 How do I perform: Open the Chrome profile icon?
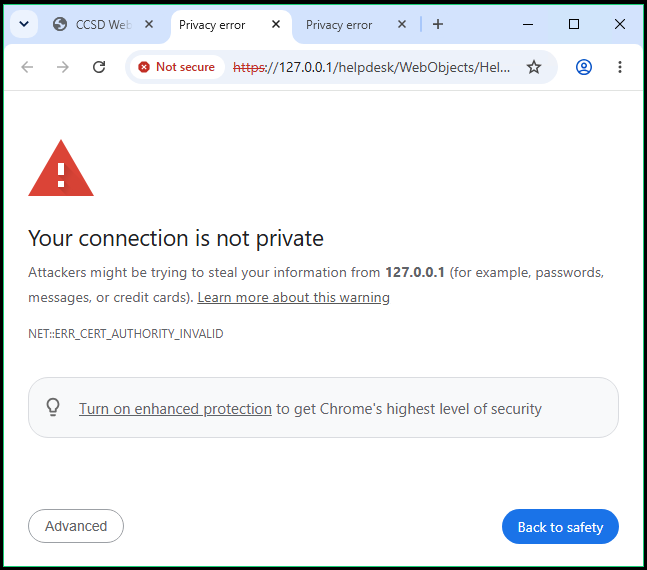pyautogui.click(x=584, y=67)
